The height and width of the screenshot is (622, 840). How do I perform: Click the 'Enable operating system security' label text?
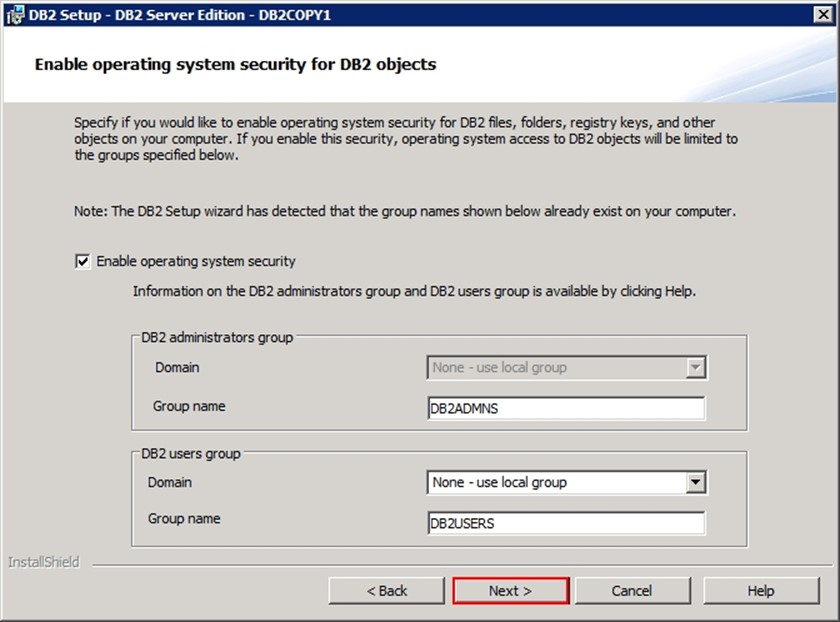click(196, 261)
